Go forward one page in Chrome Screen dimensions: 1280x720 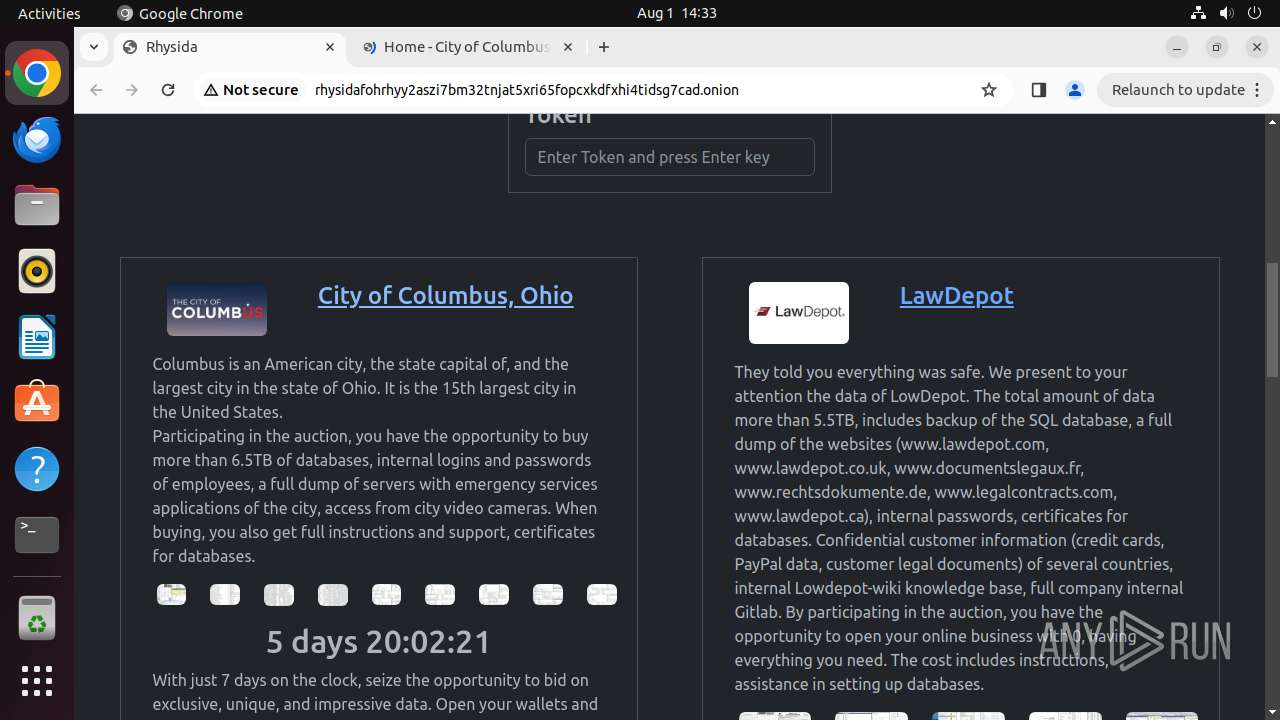point(132,90)
